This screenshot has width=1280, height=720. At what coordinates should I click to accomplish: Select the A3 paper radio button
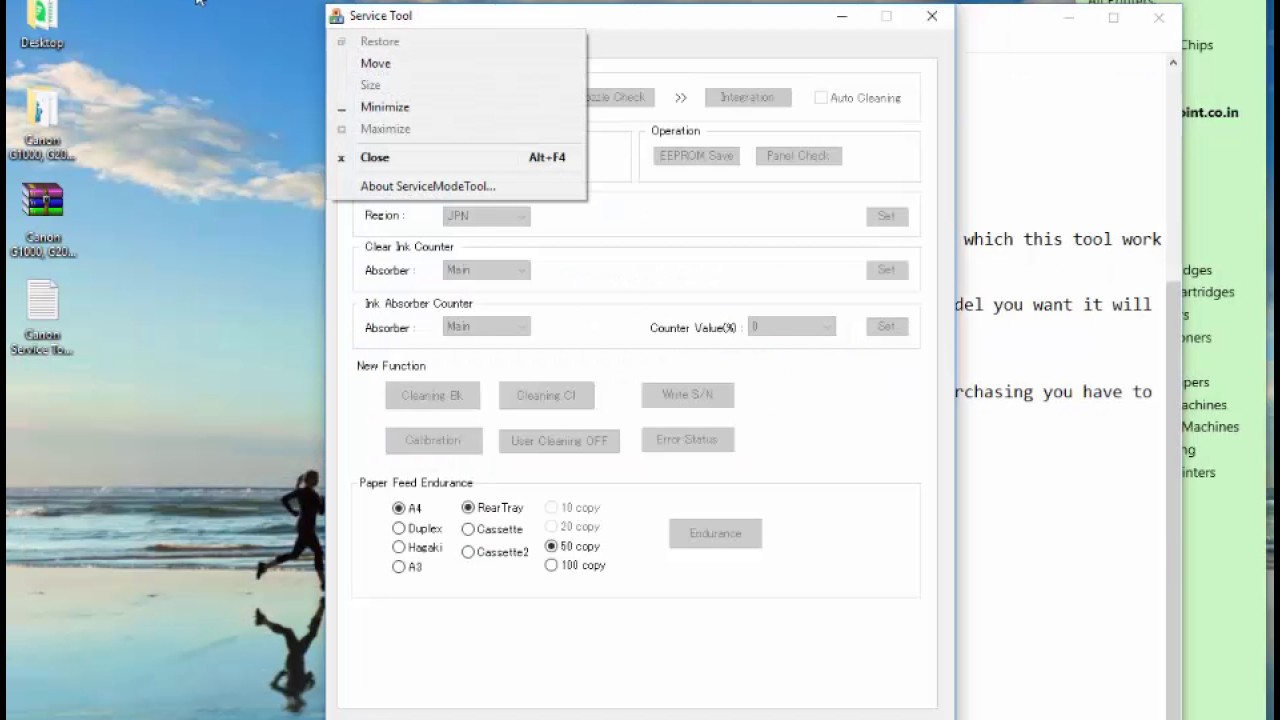coord(399,567)
